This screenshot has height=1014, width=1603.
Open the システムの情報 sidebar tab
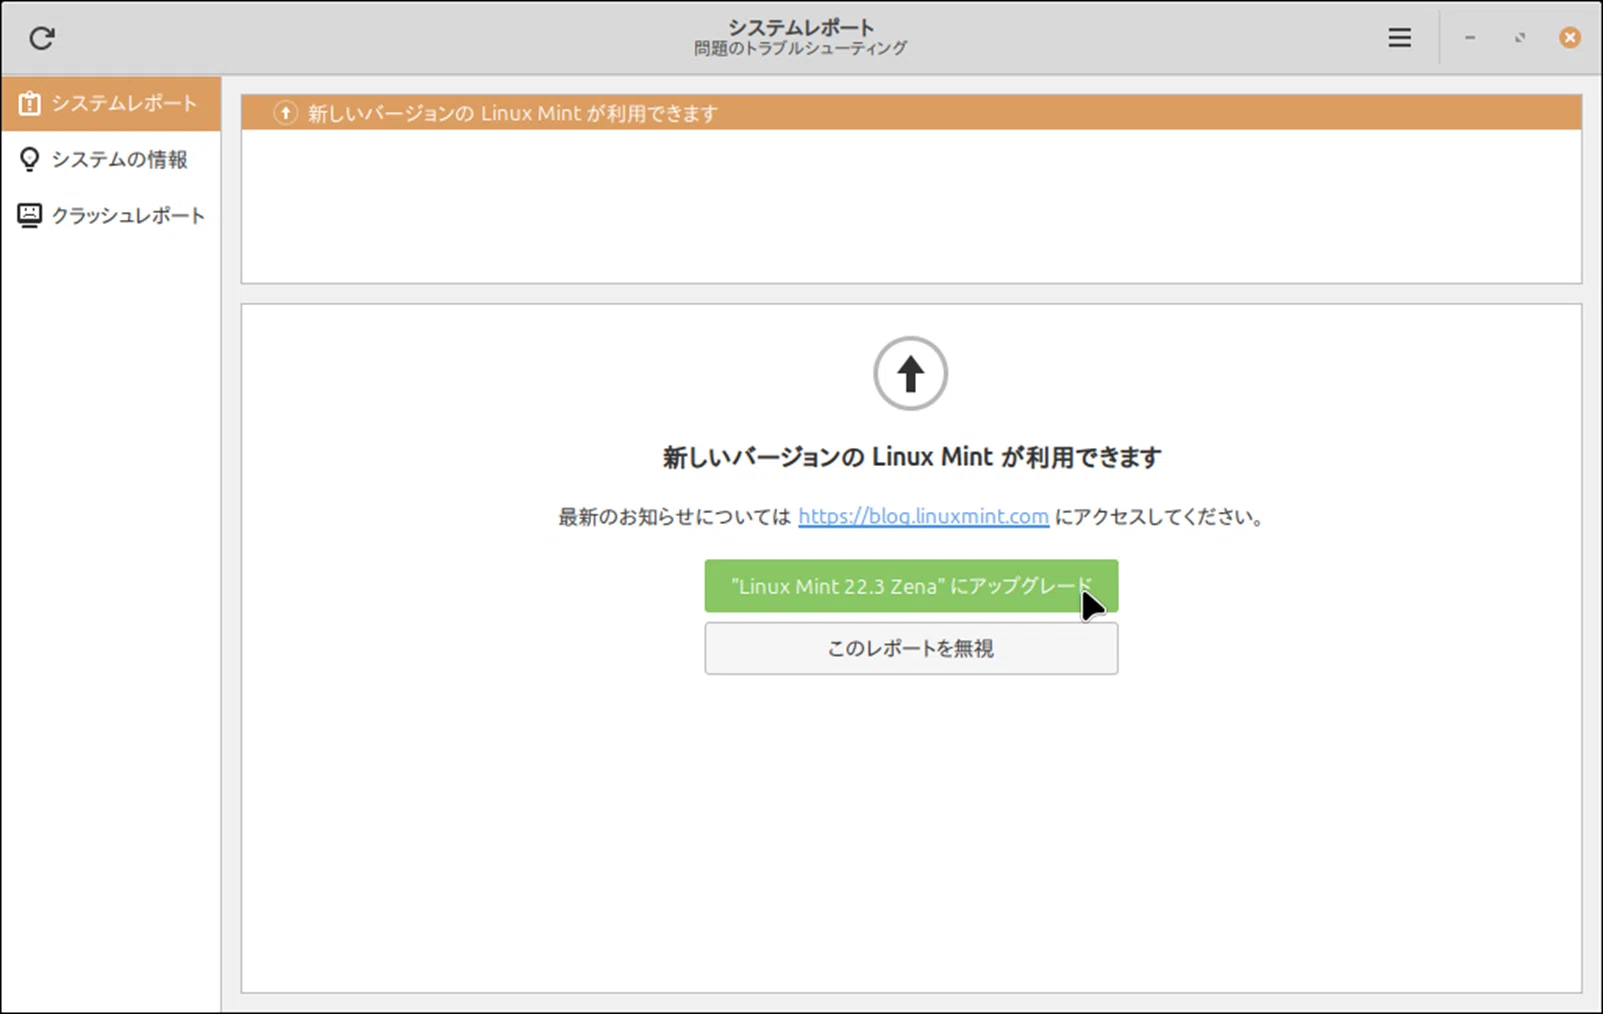pos(111,159)
